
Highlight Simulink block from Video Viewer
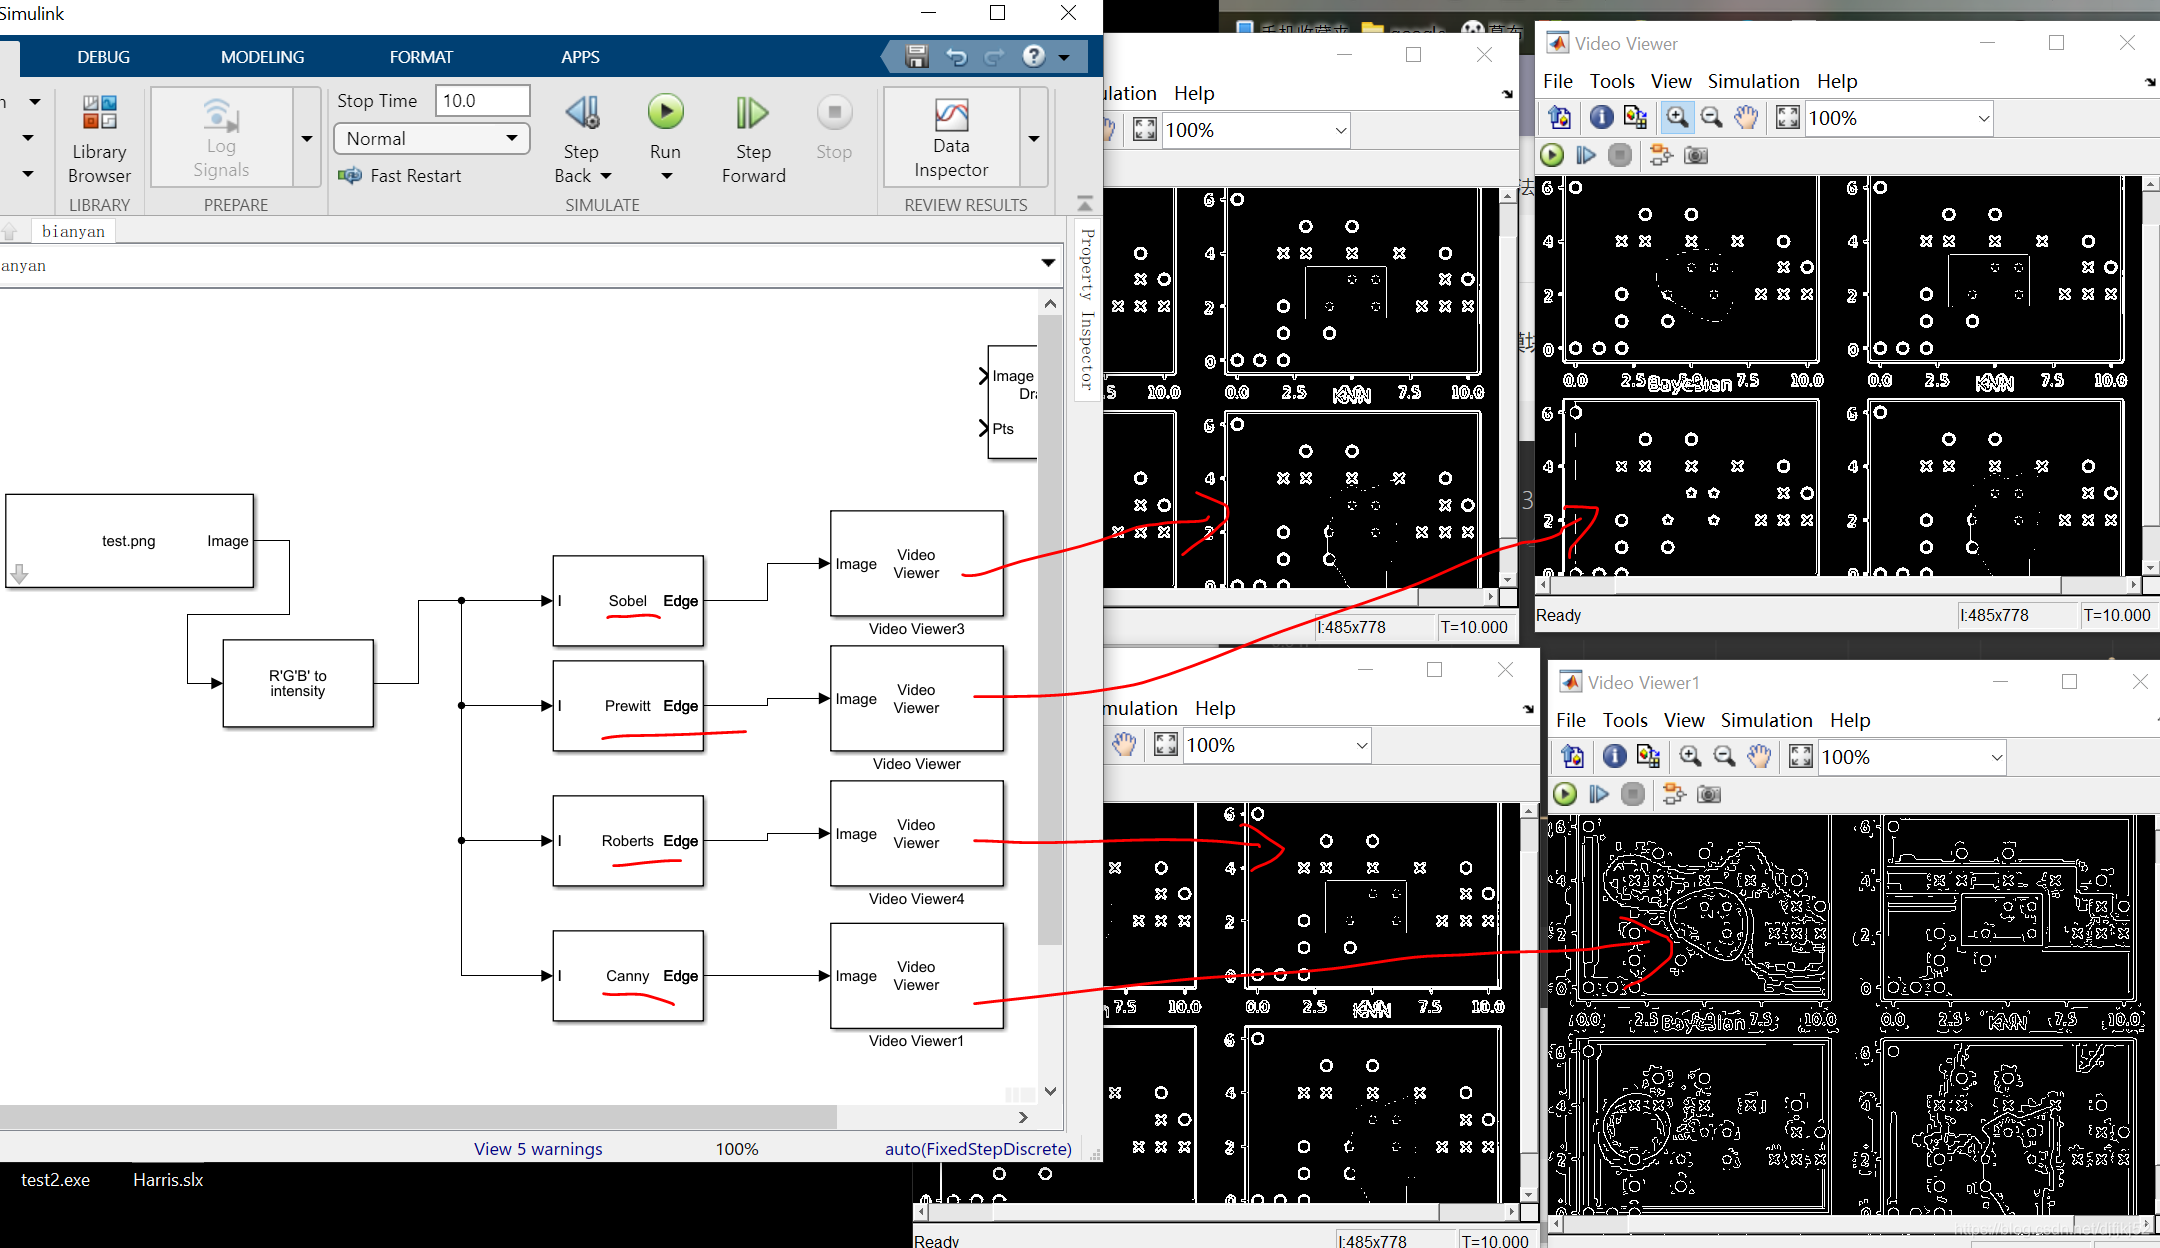click(x=1660, y=155)
